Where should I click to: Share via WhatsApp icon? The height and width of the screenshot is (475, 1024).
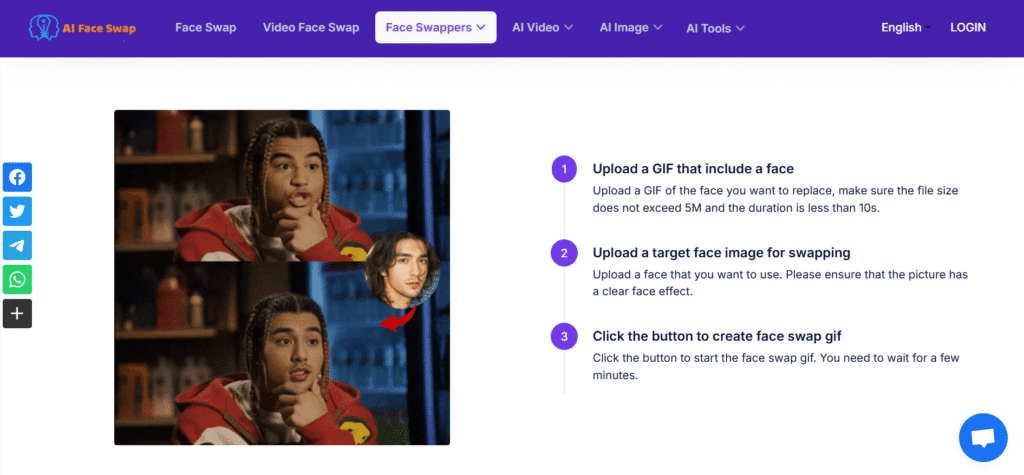18,279
